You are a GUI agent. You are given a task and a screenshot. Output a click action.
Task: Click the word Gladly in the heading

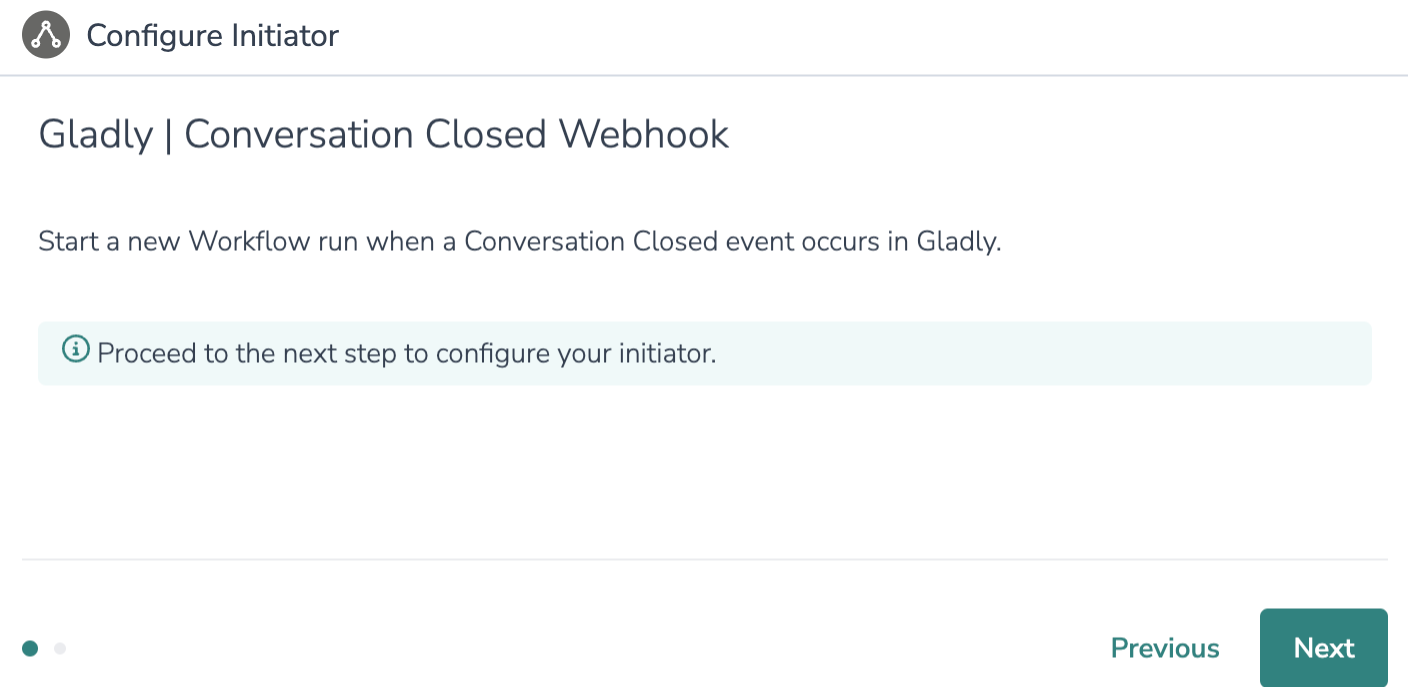coord(95,134)
